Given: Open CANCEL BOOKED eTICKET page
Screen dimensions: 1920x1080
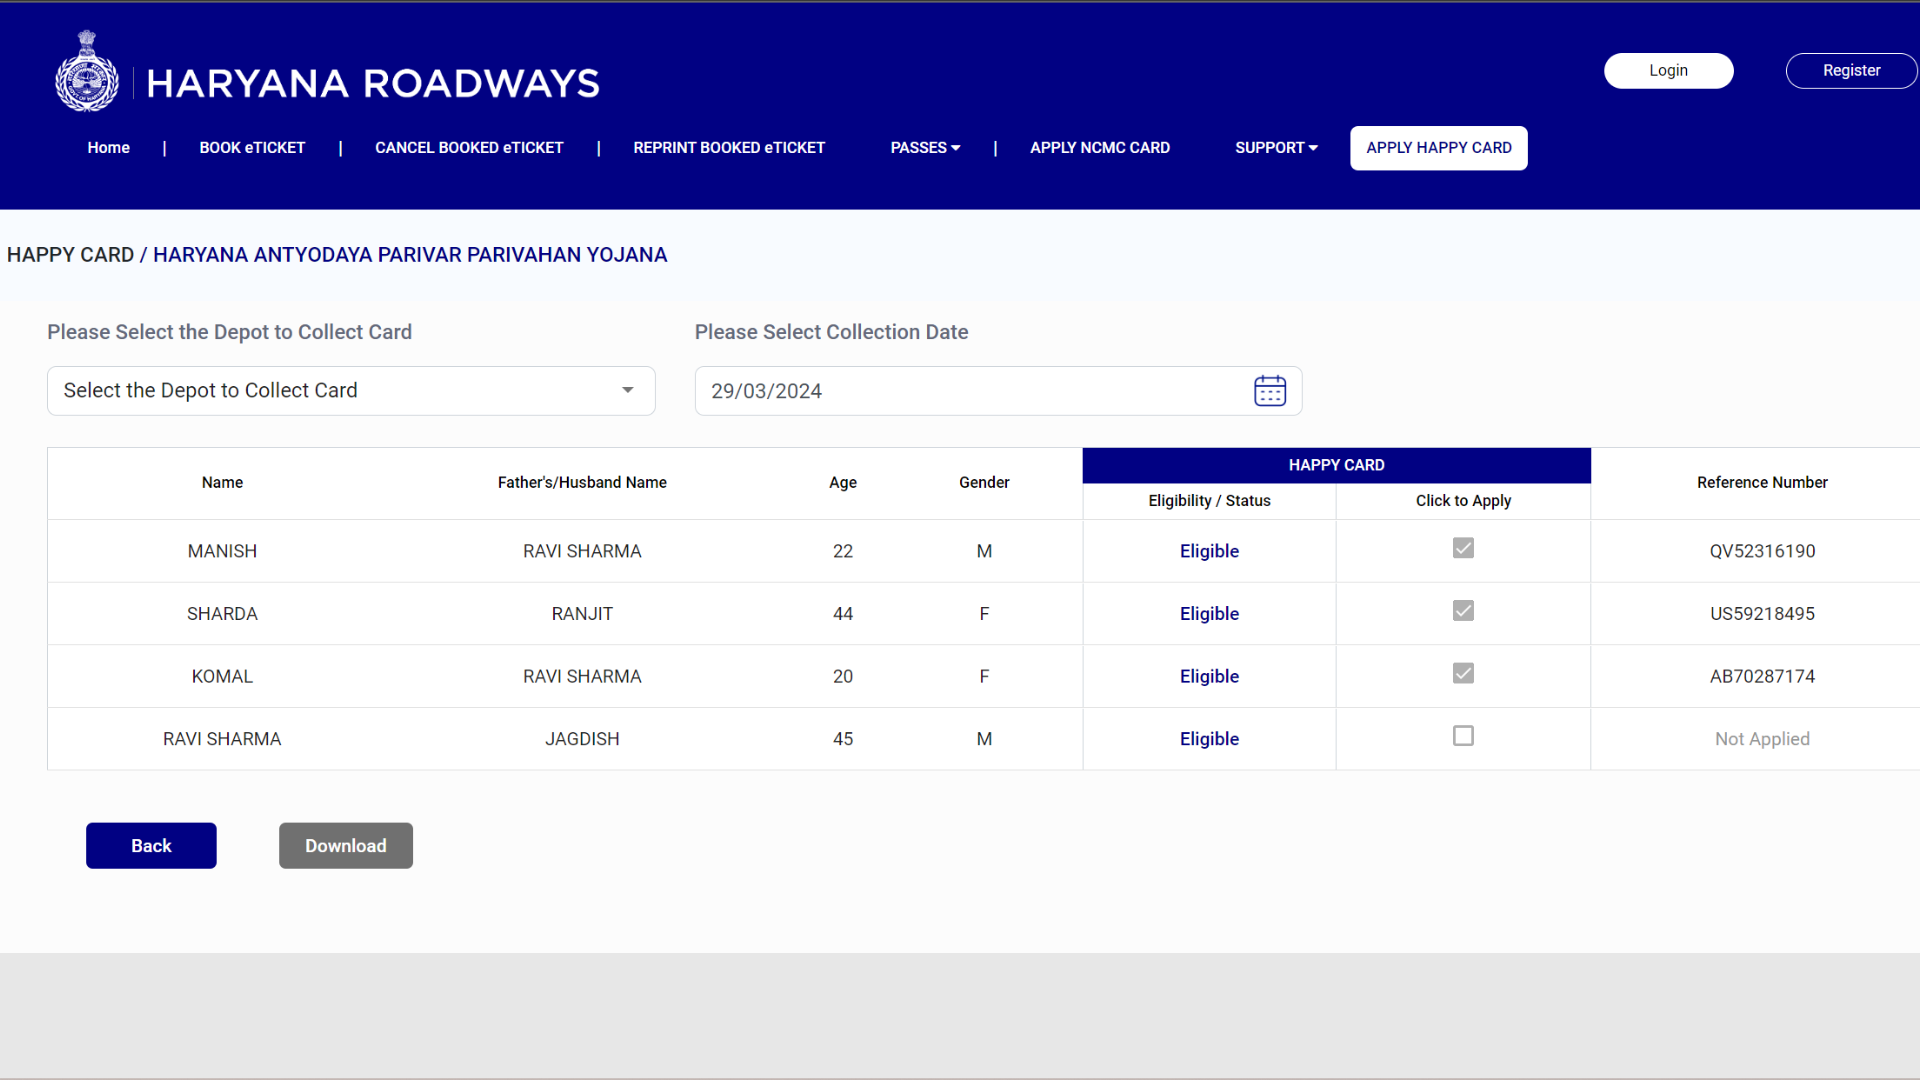Looking at the screenshot, I should (469, 148).
